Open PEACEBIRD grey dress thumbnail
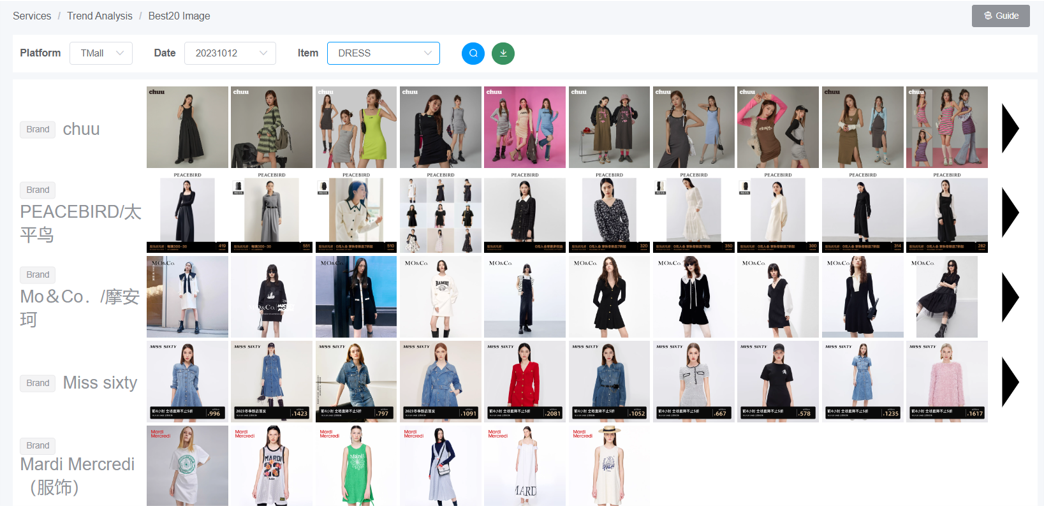Screen dimensions: 1044x506 [272, 212]
